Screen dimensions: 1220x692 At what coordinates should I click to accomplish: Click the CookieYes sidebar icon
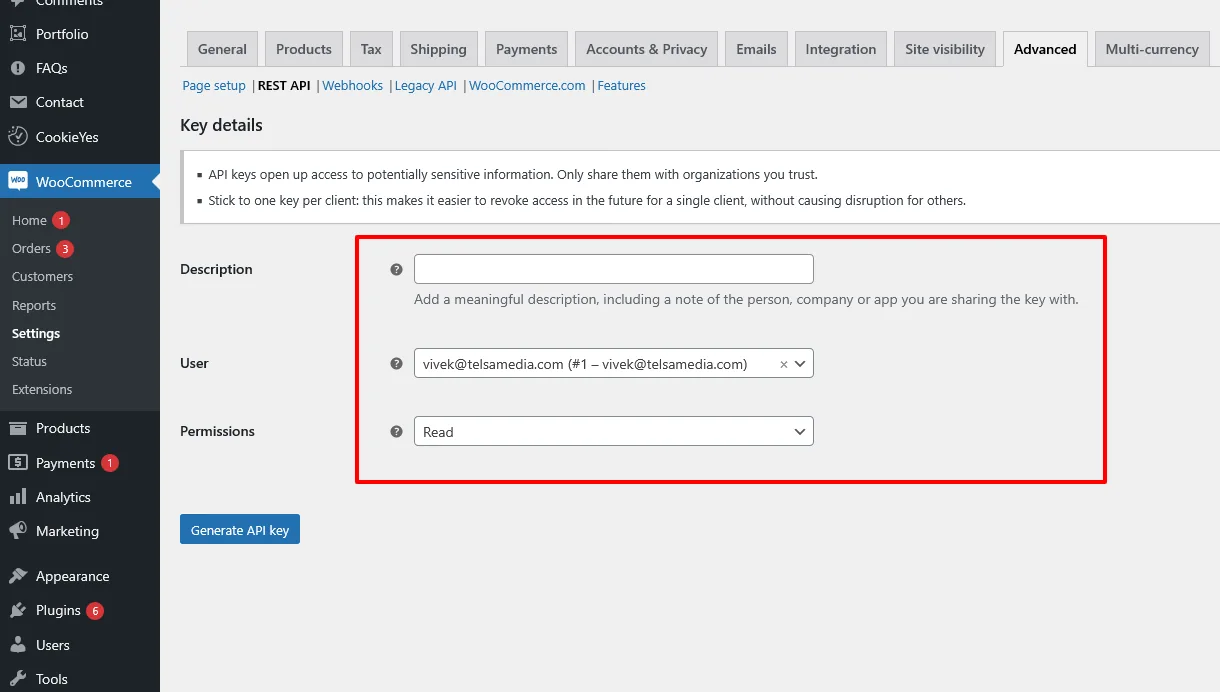coord(18,136)
